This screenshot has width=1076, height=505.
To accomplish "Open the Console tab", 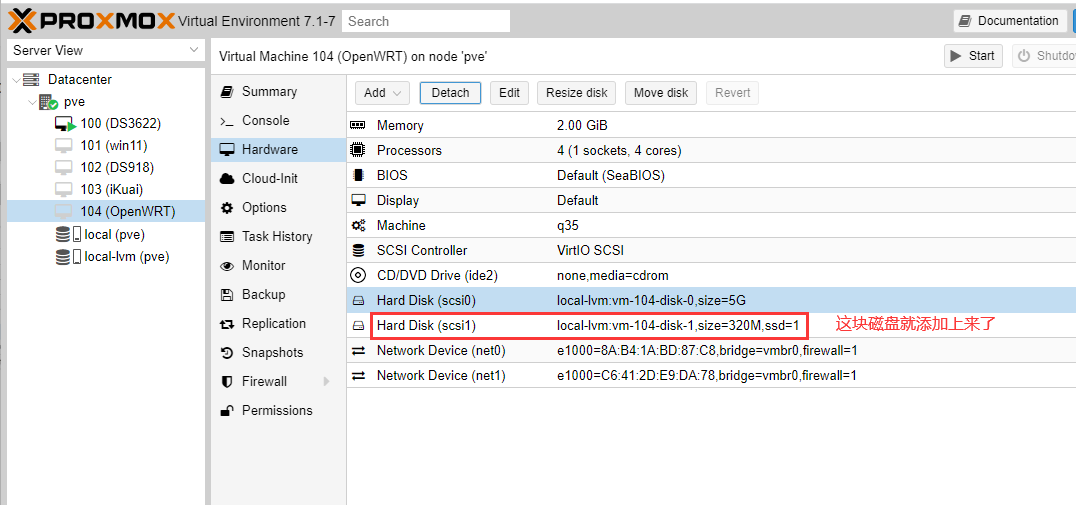I will point(265,121).
